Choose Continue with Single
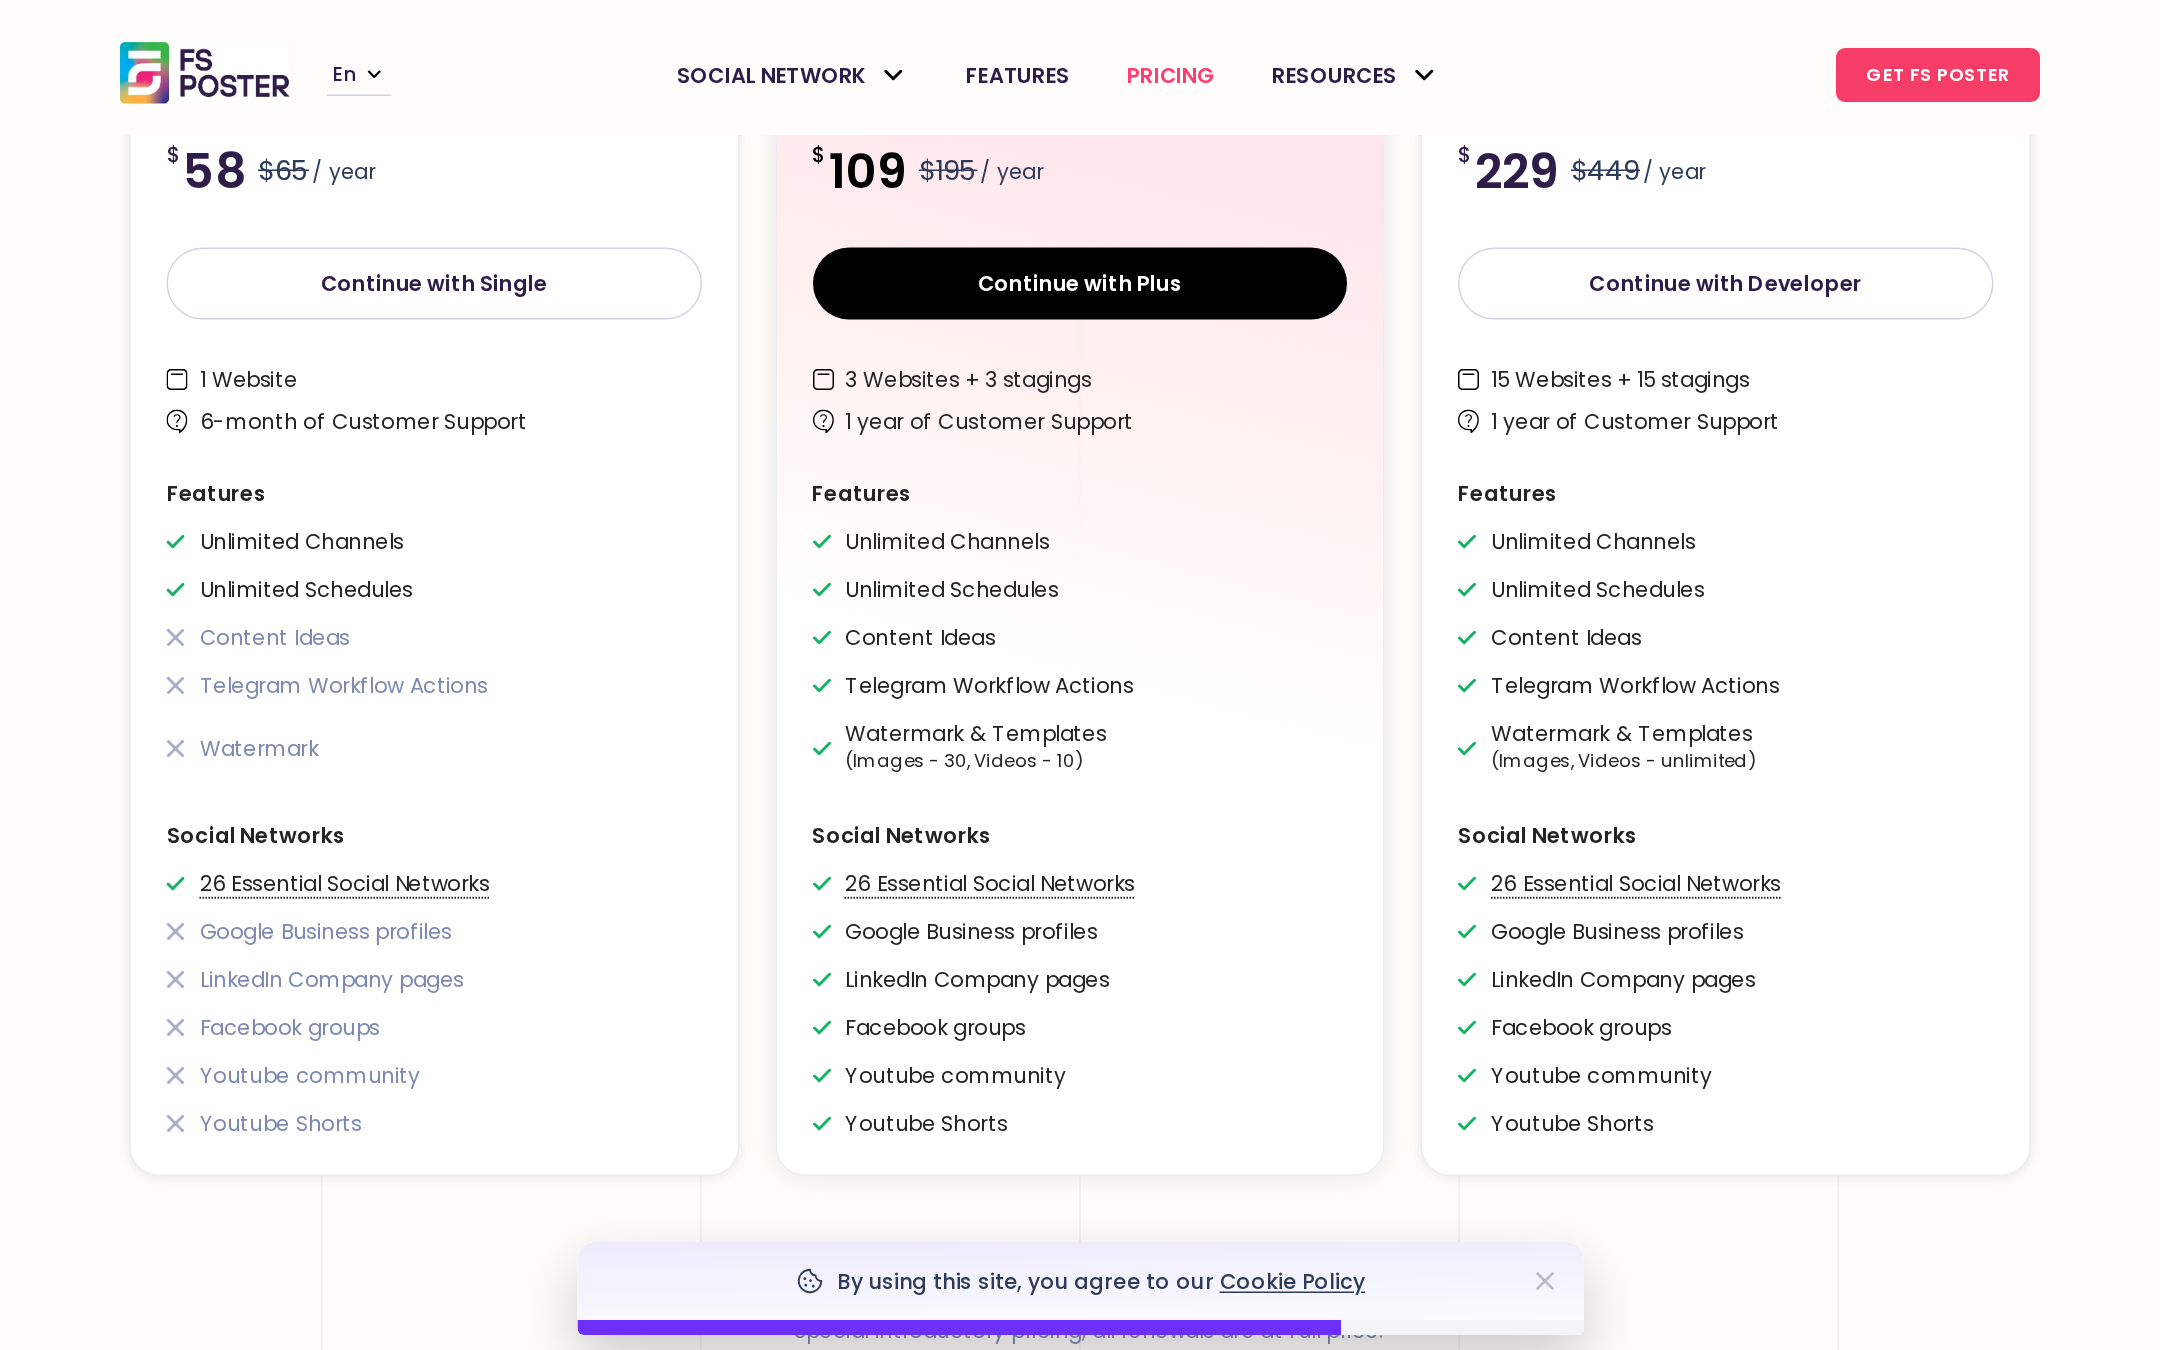Viewport: 2160px width, 1350px height. (434, 284)
